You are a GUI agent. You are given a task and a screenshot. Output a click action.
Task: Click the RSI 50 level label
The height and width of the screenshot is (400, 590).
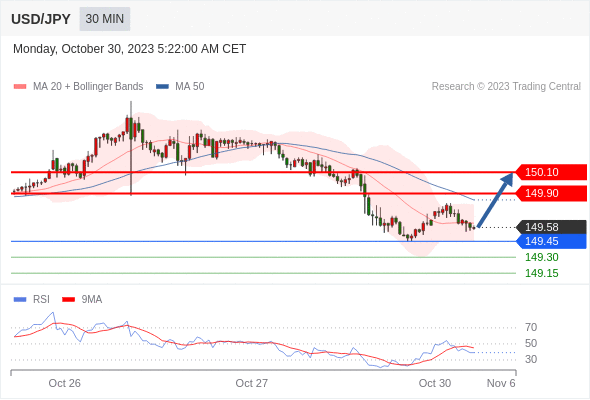[x=531, y=343]
